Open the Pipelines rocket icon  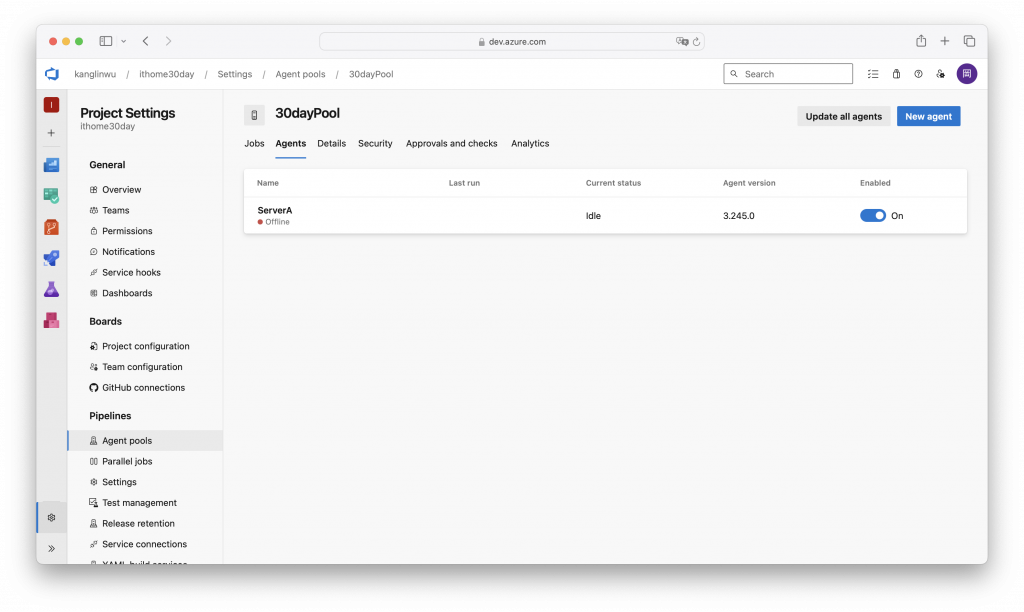[52, 258]
